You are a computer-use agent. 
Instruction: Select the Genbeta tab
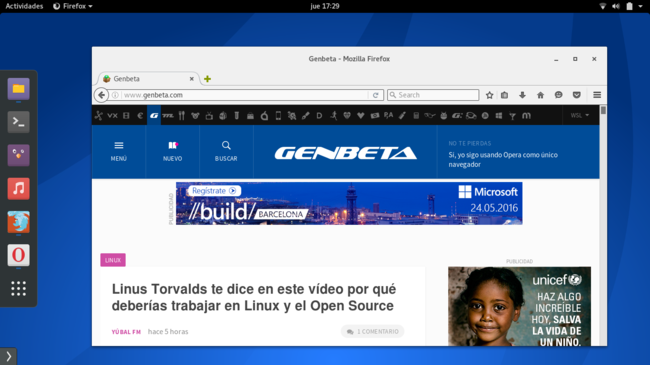click(148, 79)
